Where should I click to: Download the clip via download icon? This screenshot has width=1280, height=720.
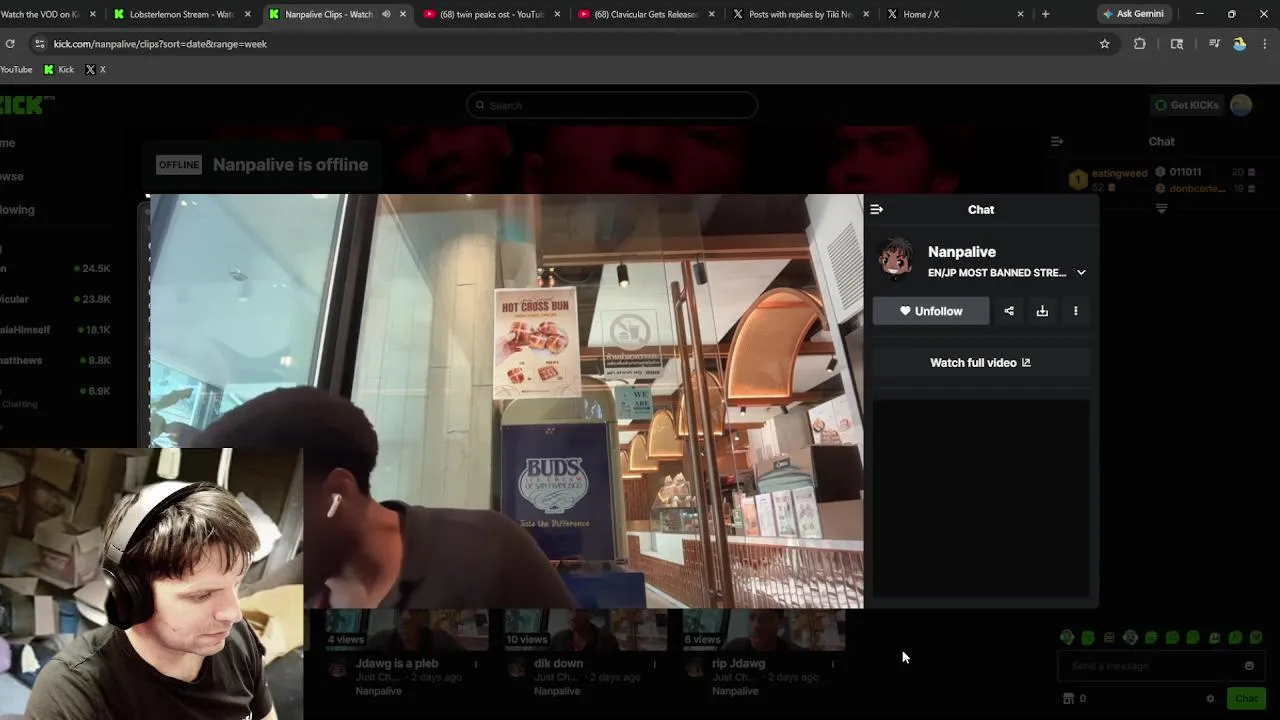point(1042,311)
